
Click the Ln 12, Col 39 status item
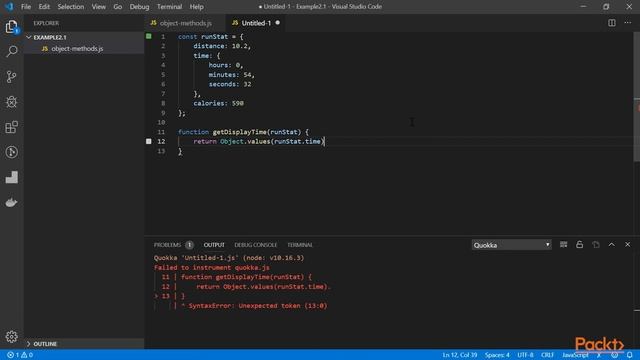point(460,355)
